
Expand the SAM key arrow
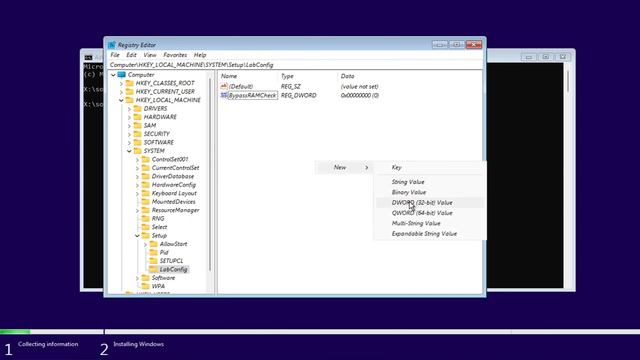click(x=129, y=126)
